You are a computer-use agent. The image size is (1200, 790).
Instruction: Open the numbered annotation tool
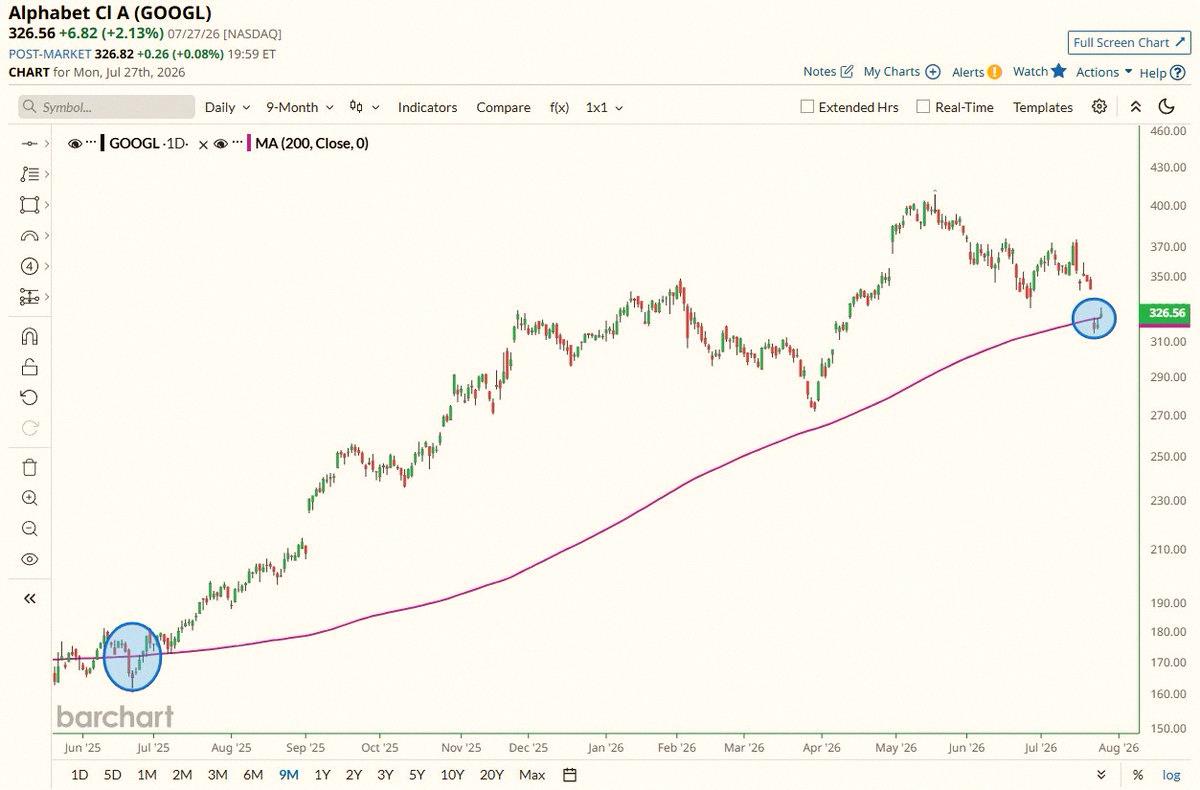pos(29,266)
